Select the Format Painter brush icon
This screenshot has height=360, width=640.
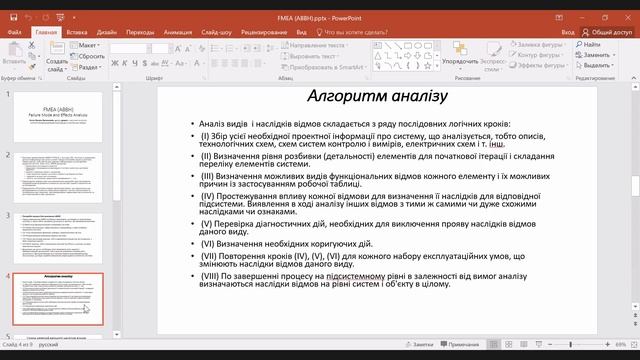click(x=32, y=67)
